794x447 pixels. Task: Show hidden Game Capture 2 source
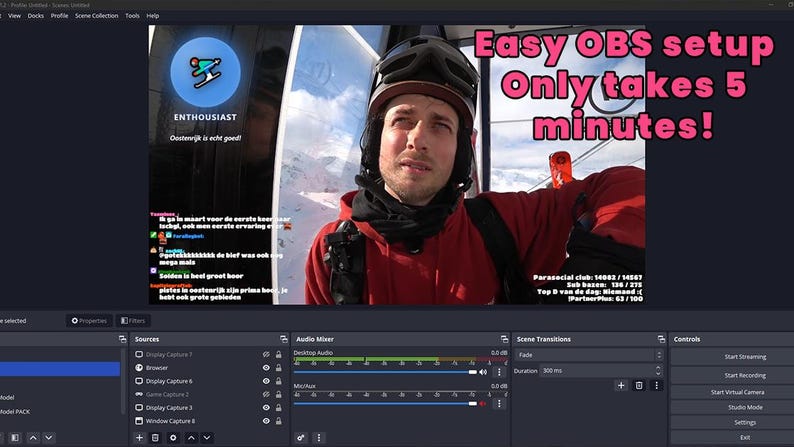(x=266, y=394)
